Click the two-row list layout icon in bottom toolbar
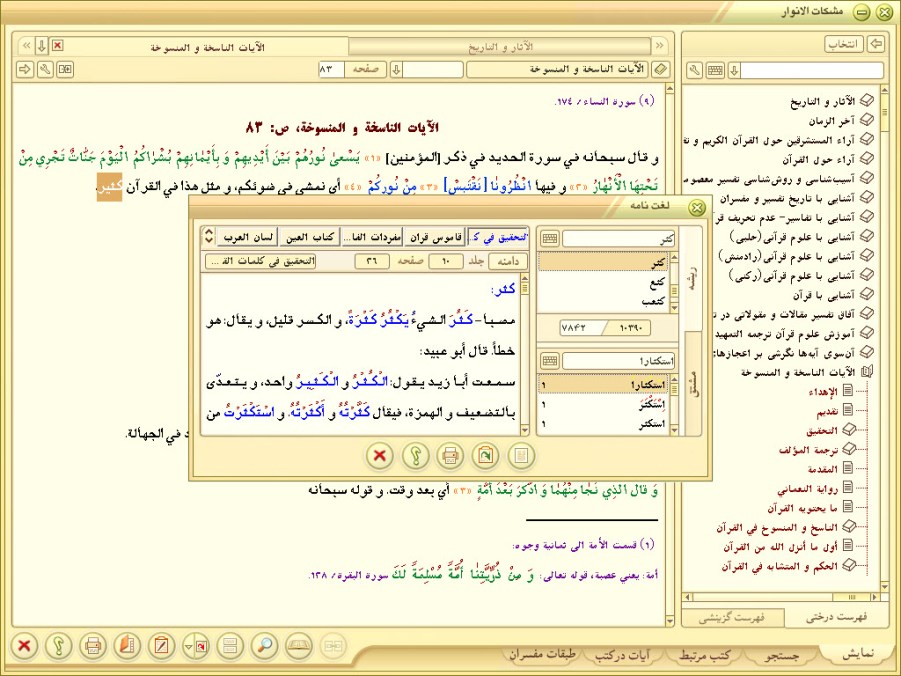The image size is (901, 676). coord(230,646)
